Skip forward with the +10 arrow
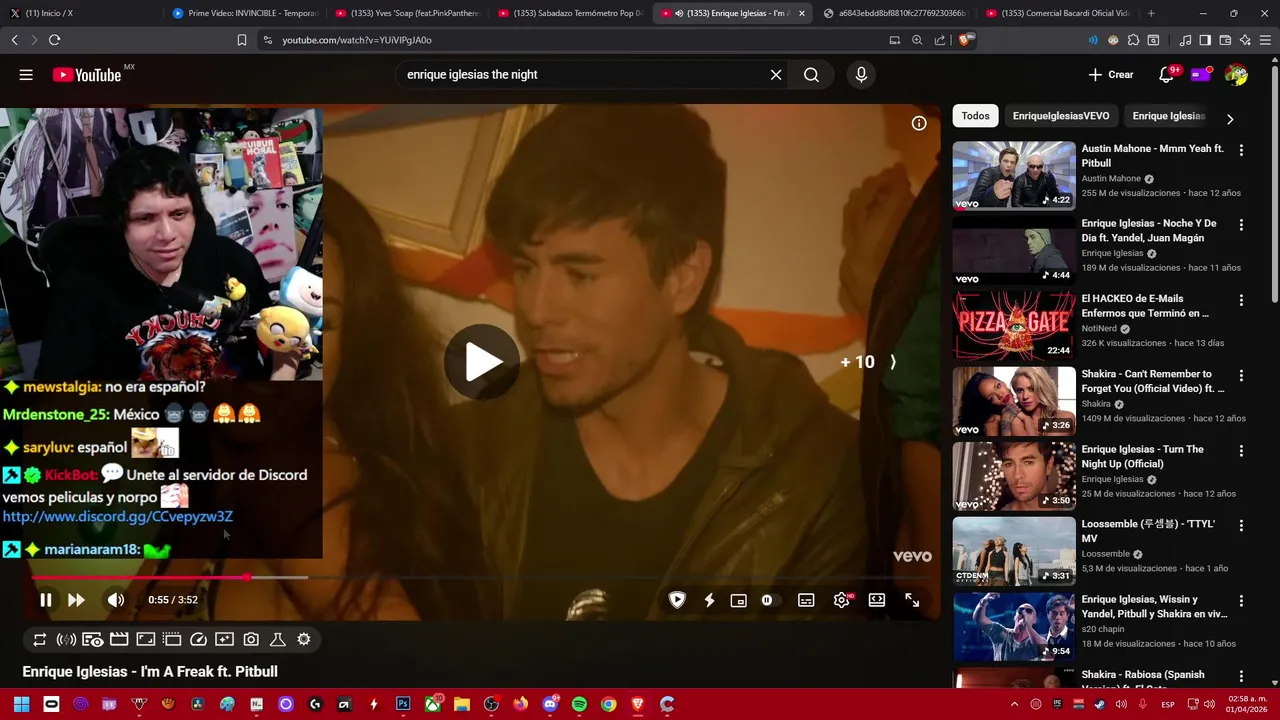The height and width of the screenshot is (720, 1280). pyautogui.click(x=869, y=362)
